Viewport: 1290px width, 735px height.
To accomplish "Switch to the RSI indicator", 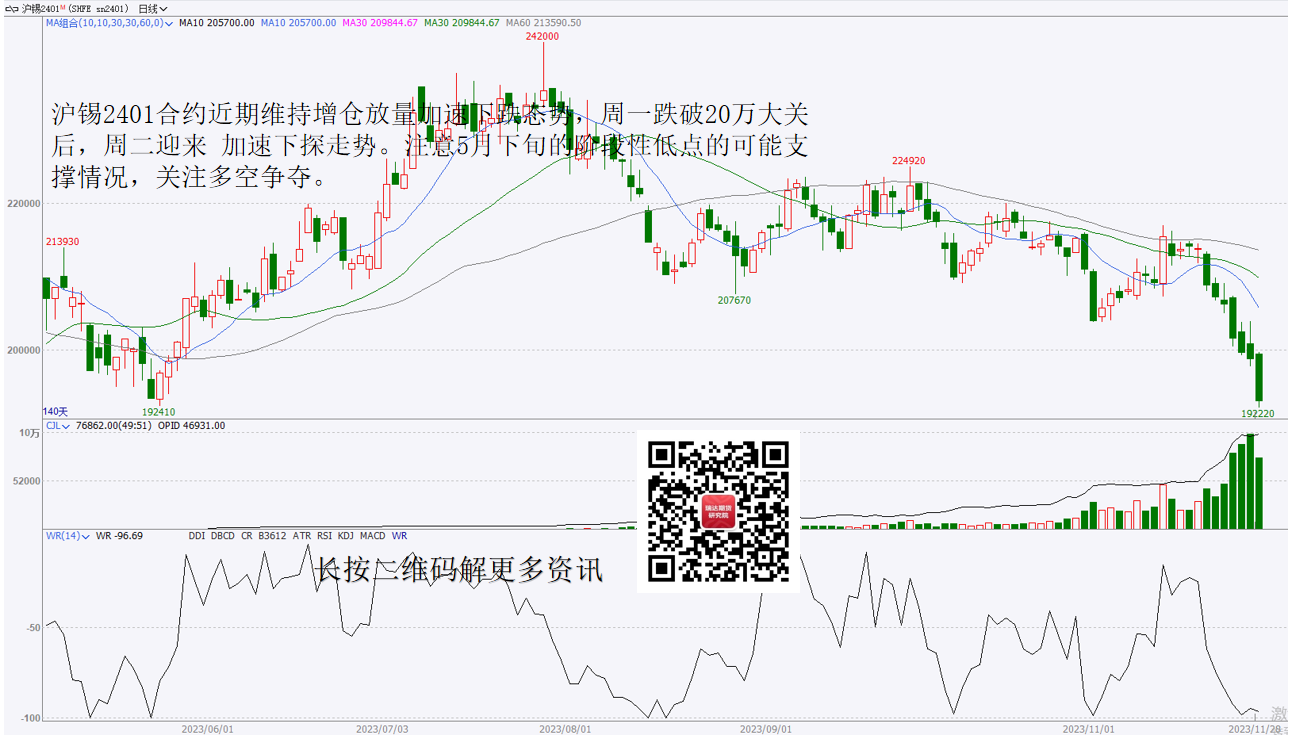I will coord(324,536).
